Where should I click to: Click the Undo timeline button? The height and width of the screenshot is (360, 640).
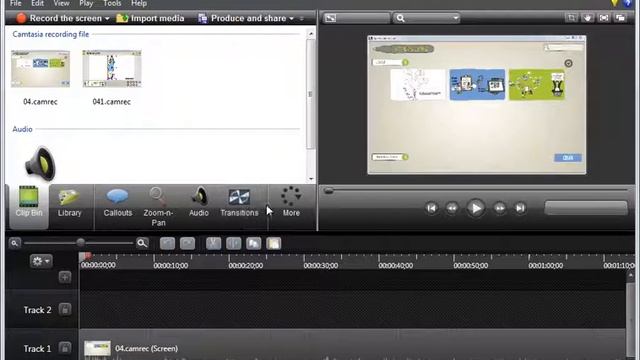[167, 243]
